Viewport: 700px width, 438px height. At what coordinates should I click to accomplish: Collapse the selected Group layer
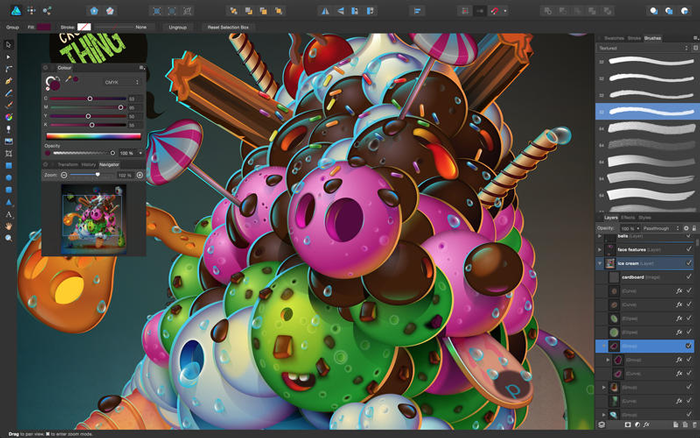point(604,346)
